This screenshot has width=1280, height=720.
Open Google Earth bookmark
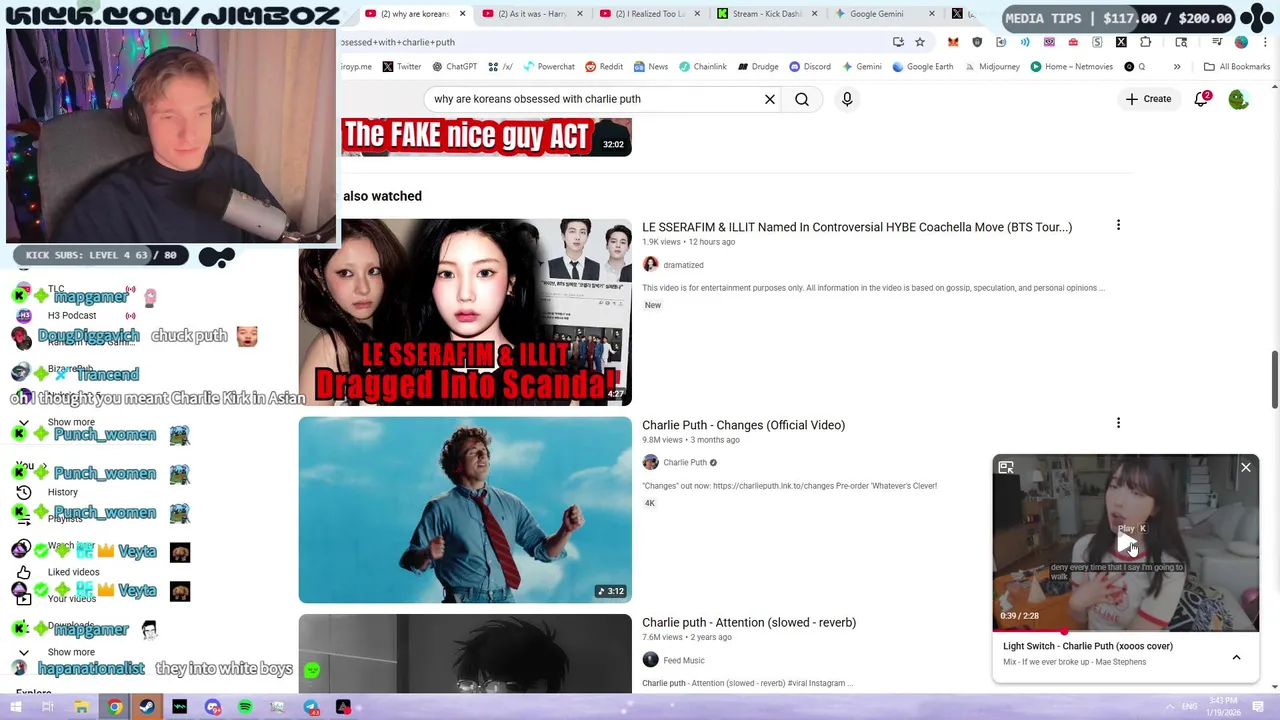(922, 67)
